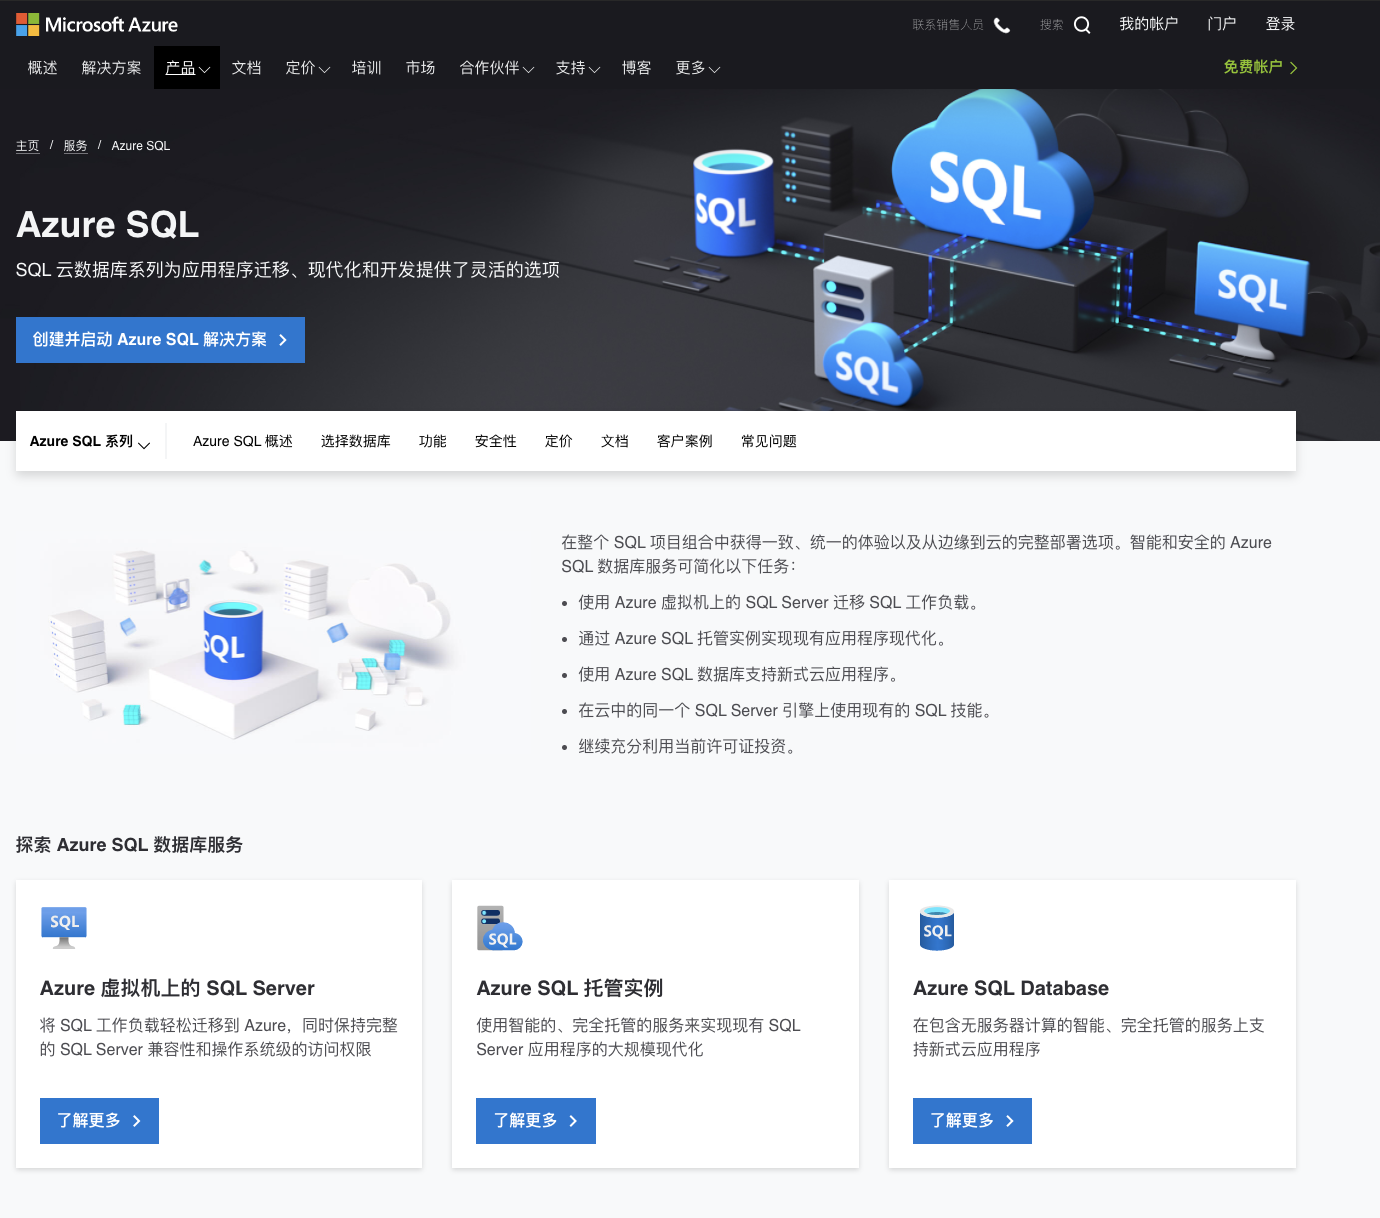The width and height of the screenshot is (1380, 1218).
Task: Click the arrow next to 免费帐户
Action: 1294,68
